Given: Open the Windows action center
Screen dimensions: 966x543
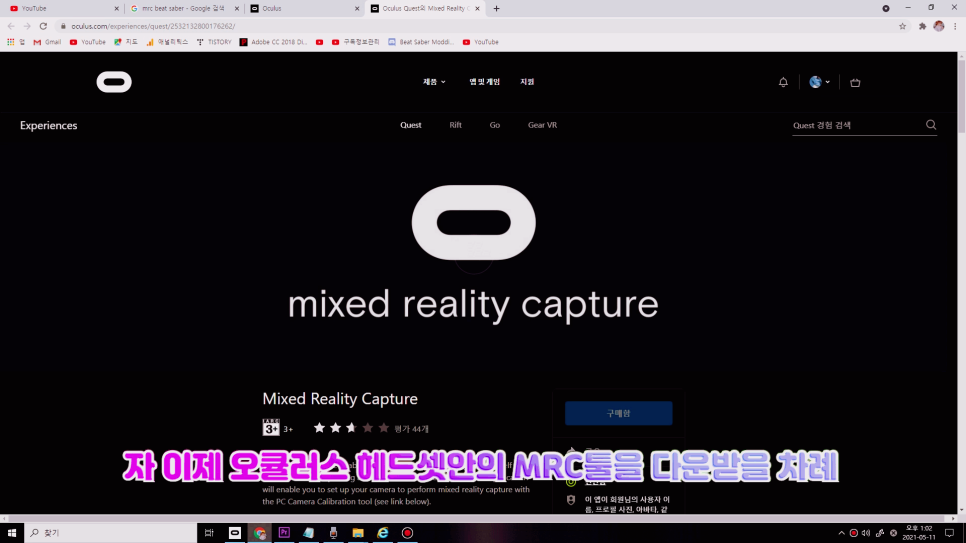Looking at the screenshot, I should (x=949, y=533).
